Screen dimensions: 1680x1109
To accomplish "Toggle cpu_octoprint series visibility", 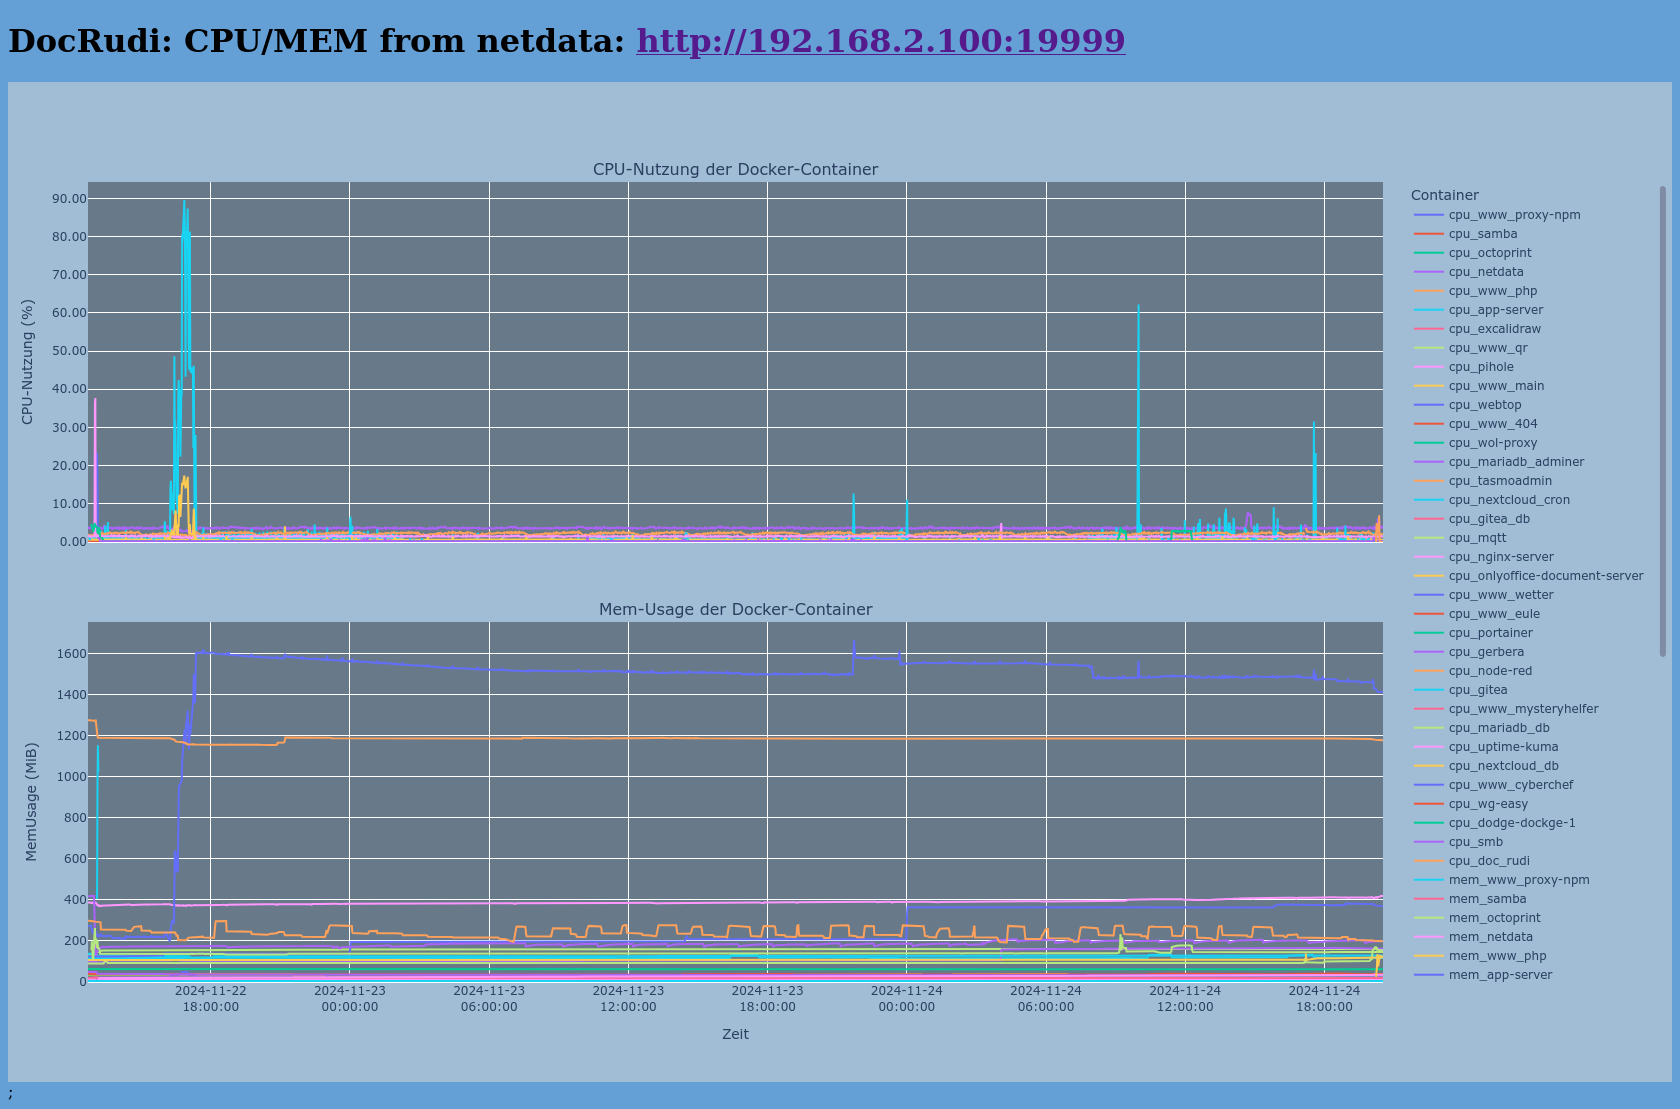I will coord(1489,253).
